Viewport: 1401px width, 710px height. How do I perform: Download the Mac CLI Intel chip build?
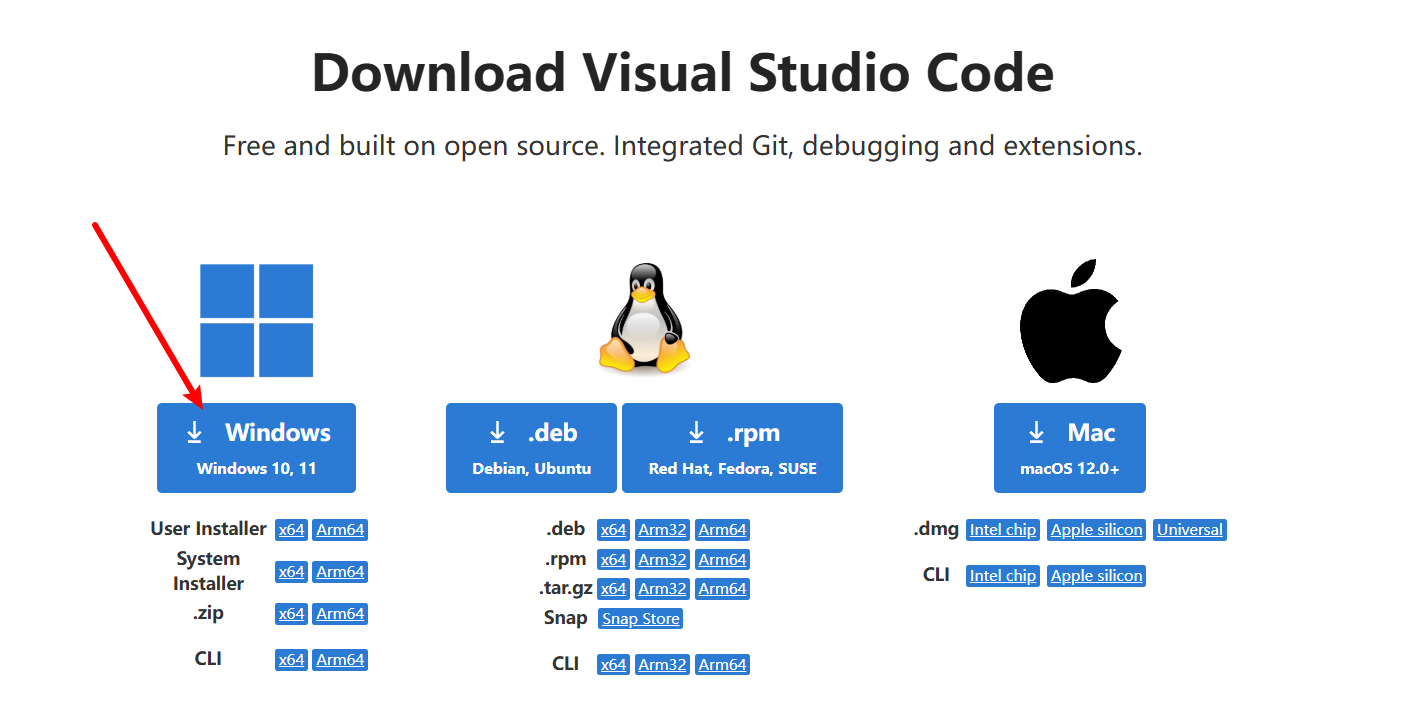point(1003,576)
